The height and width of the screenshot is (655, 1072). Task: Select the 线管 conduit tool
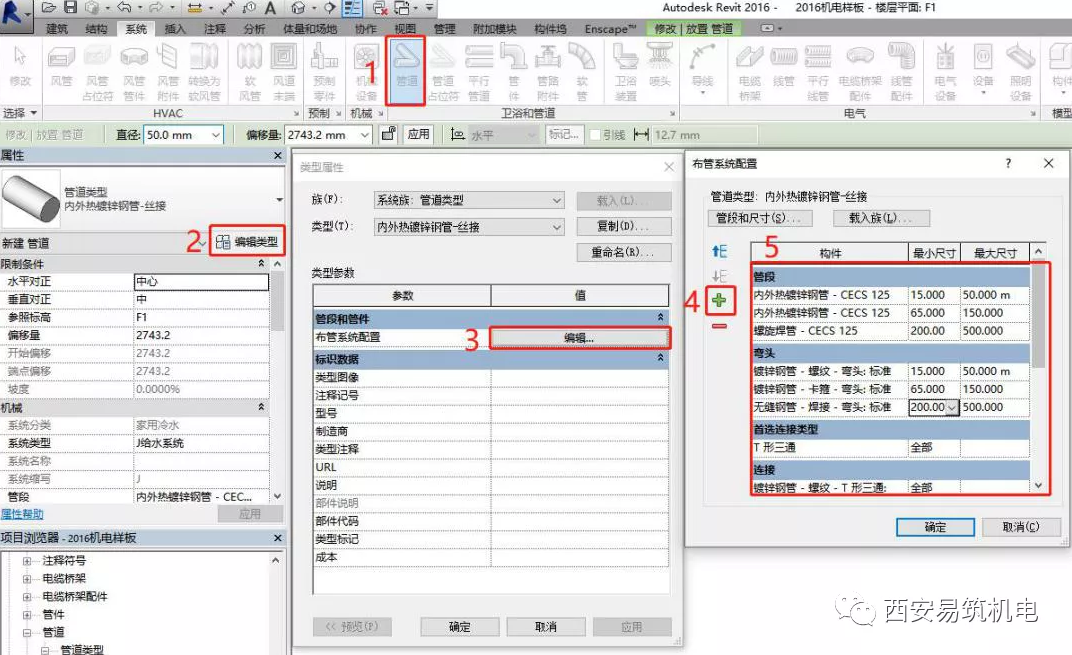tap(783, 66)
